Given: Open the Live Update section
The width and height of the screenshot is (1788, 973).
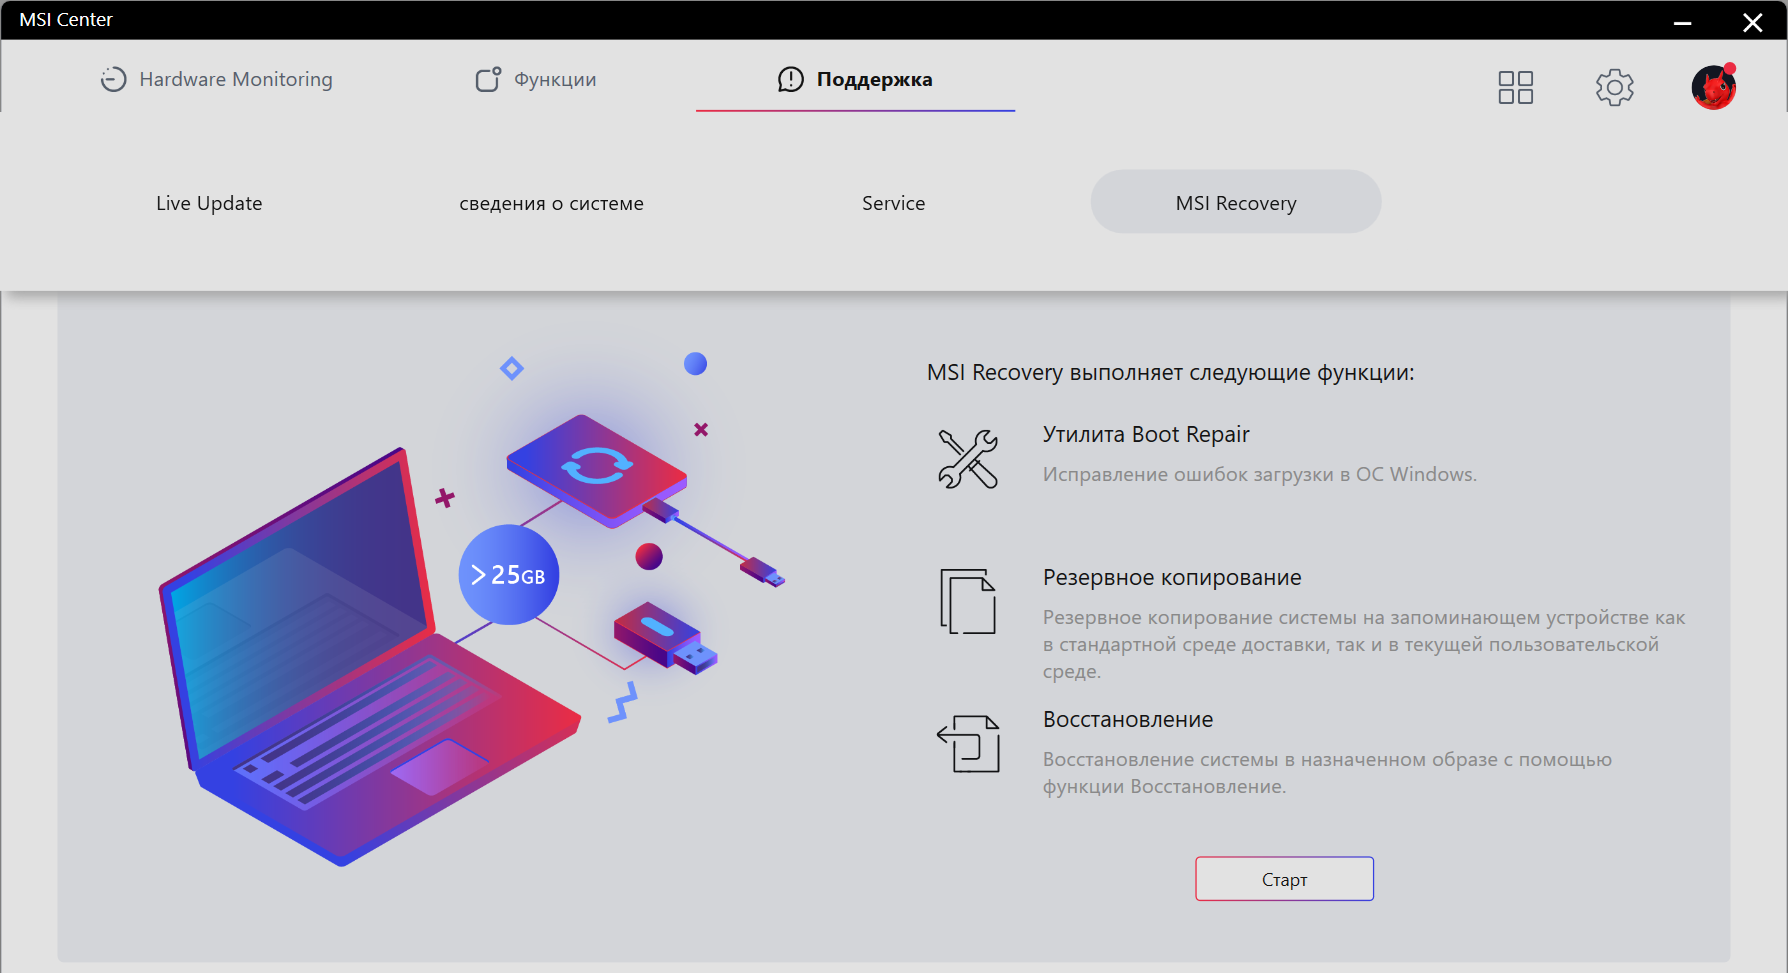Looking at the screenshot, I should click(209, 203).
